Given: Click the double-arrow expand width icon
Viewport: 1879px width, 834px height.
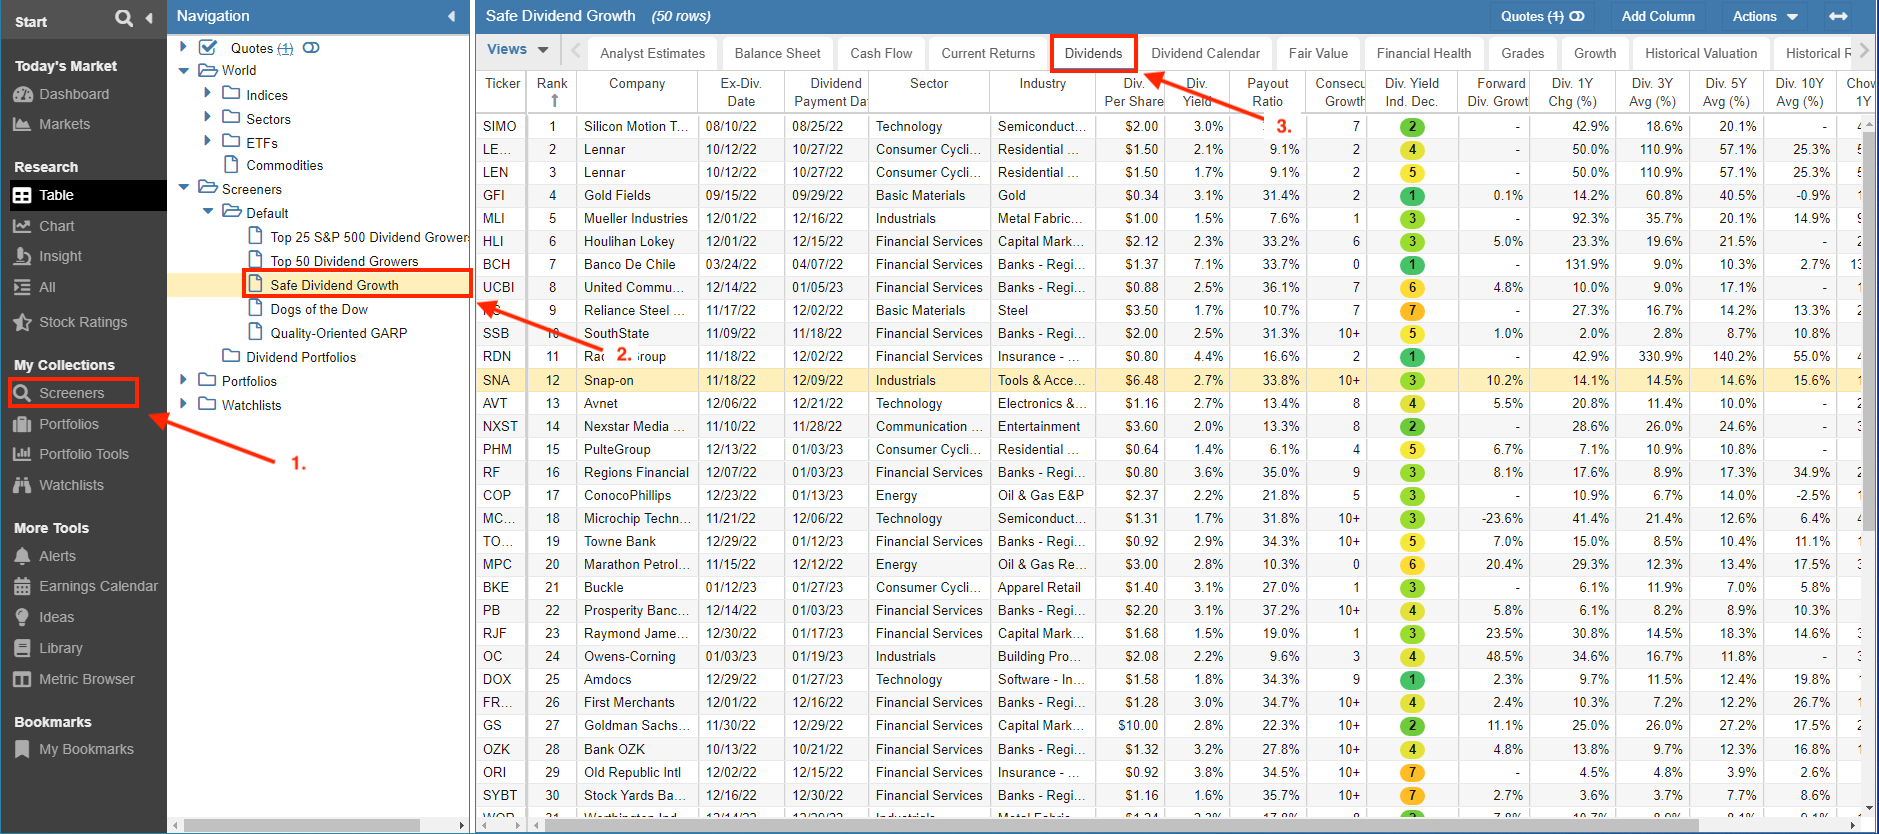Looking at the screenshot, I should point(1838,16).
